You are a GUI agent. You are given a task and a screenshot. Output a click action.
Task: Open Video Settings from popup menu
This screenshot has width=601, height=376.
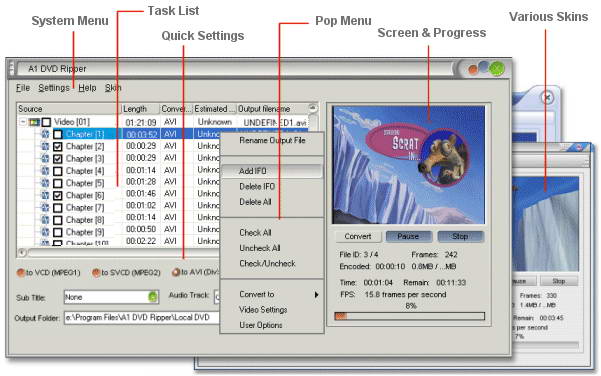point(272,310)
